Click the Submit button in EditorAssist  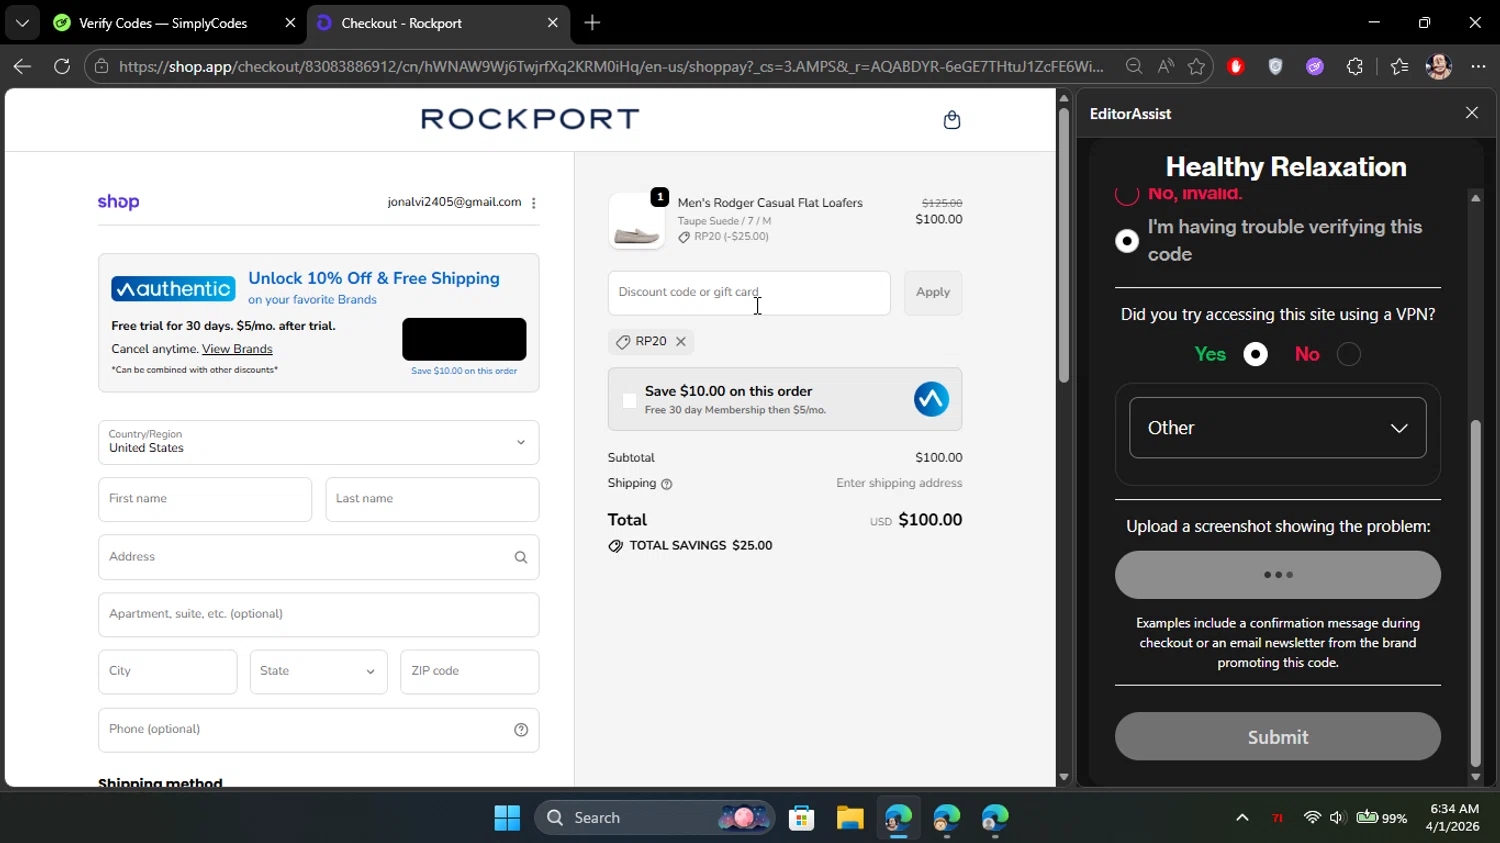coord(1278,737)
